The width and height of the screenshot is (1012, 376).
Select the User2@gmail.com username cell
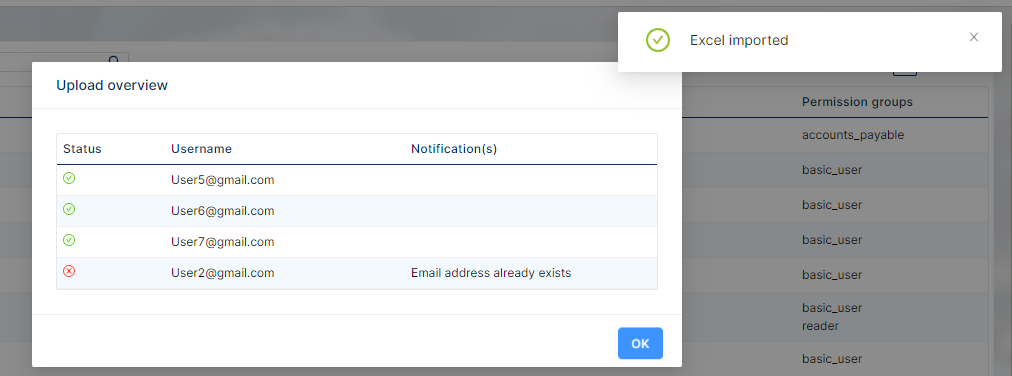[223, 273]
